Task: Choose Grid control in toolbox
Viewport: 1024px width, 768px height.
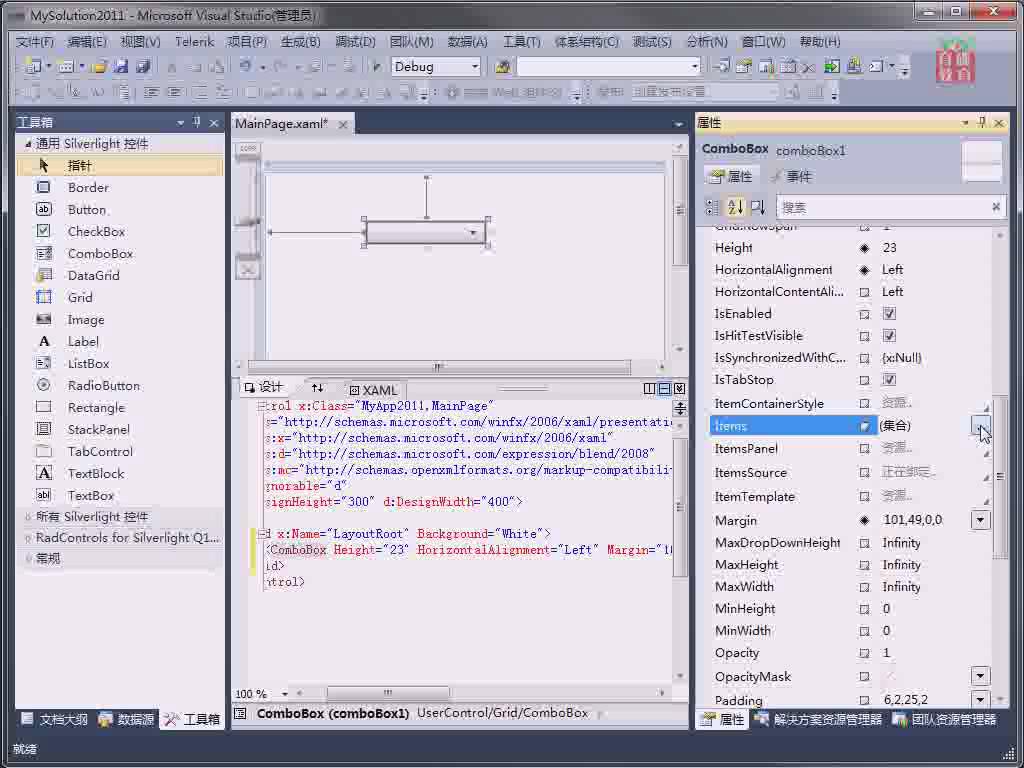Action: point(120,298)
